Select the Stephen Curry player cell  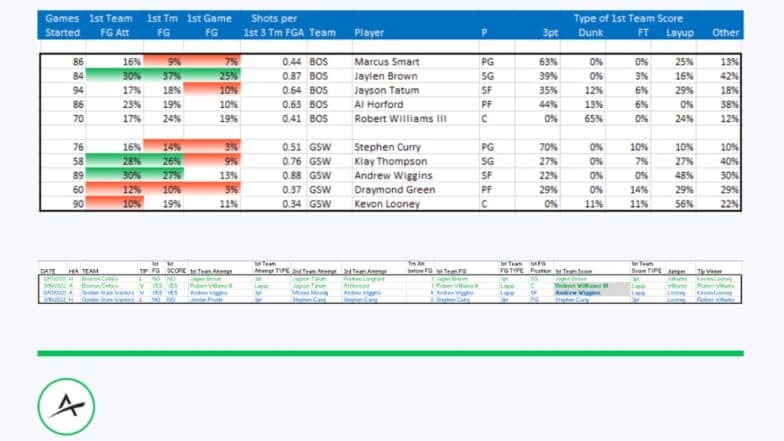click(x=387, y=148)
